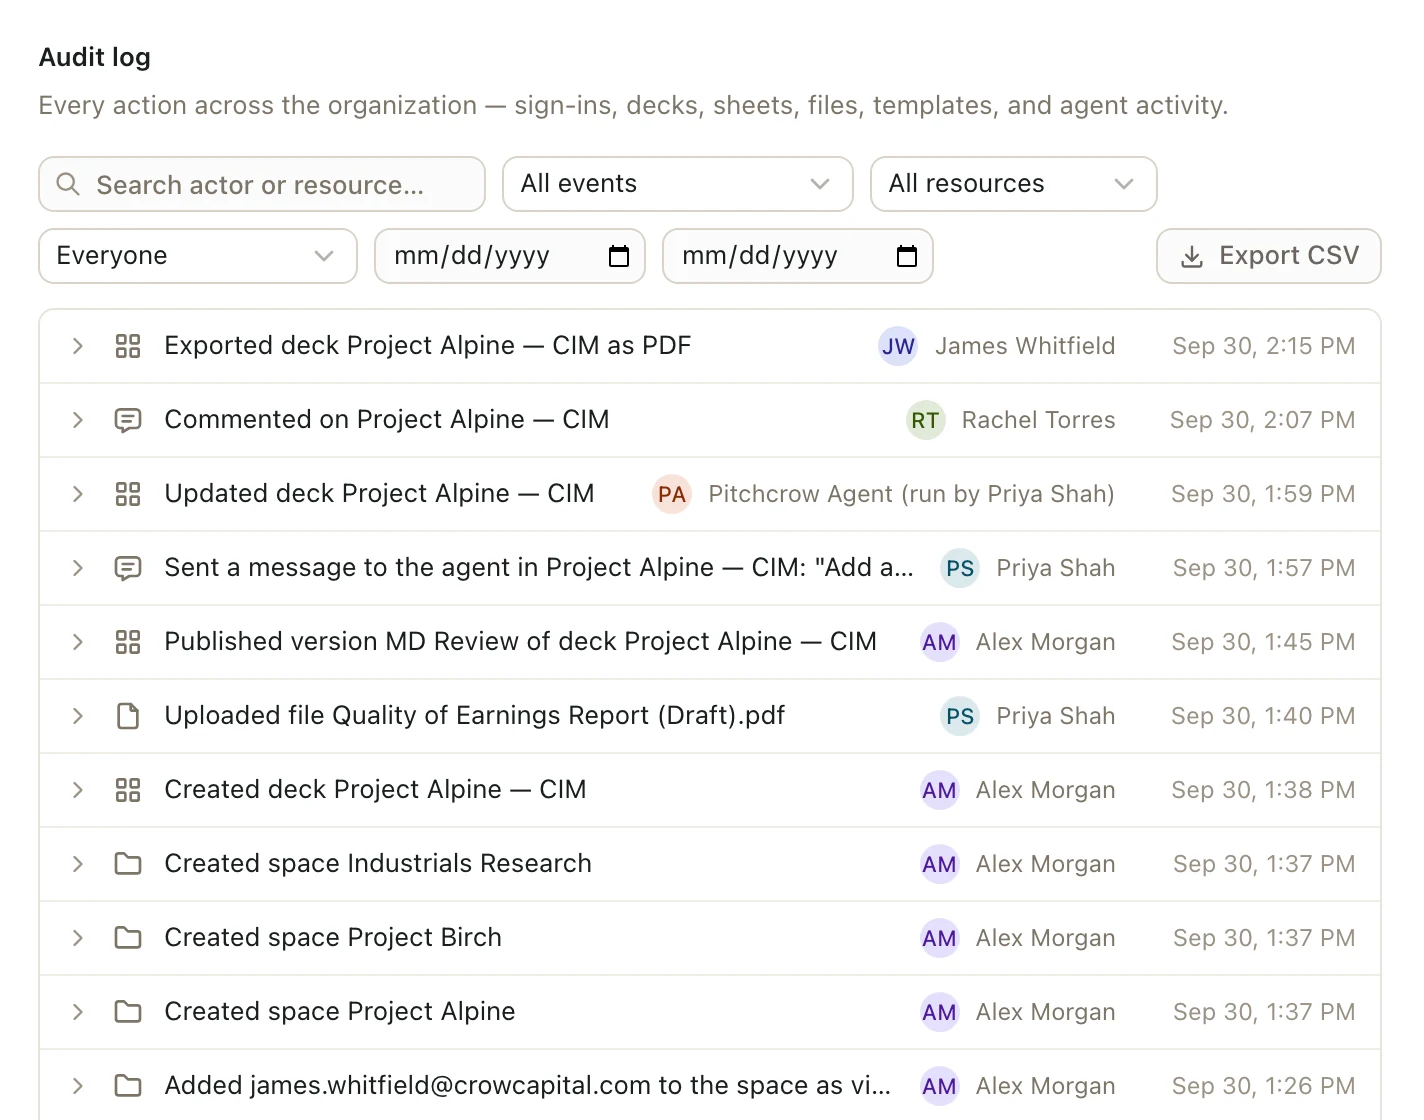The height and width of the screenshot is (1120, 1424).
Task: Click the end date mm/dd/yyyy field
Action: (x=798, y=256)
